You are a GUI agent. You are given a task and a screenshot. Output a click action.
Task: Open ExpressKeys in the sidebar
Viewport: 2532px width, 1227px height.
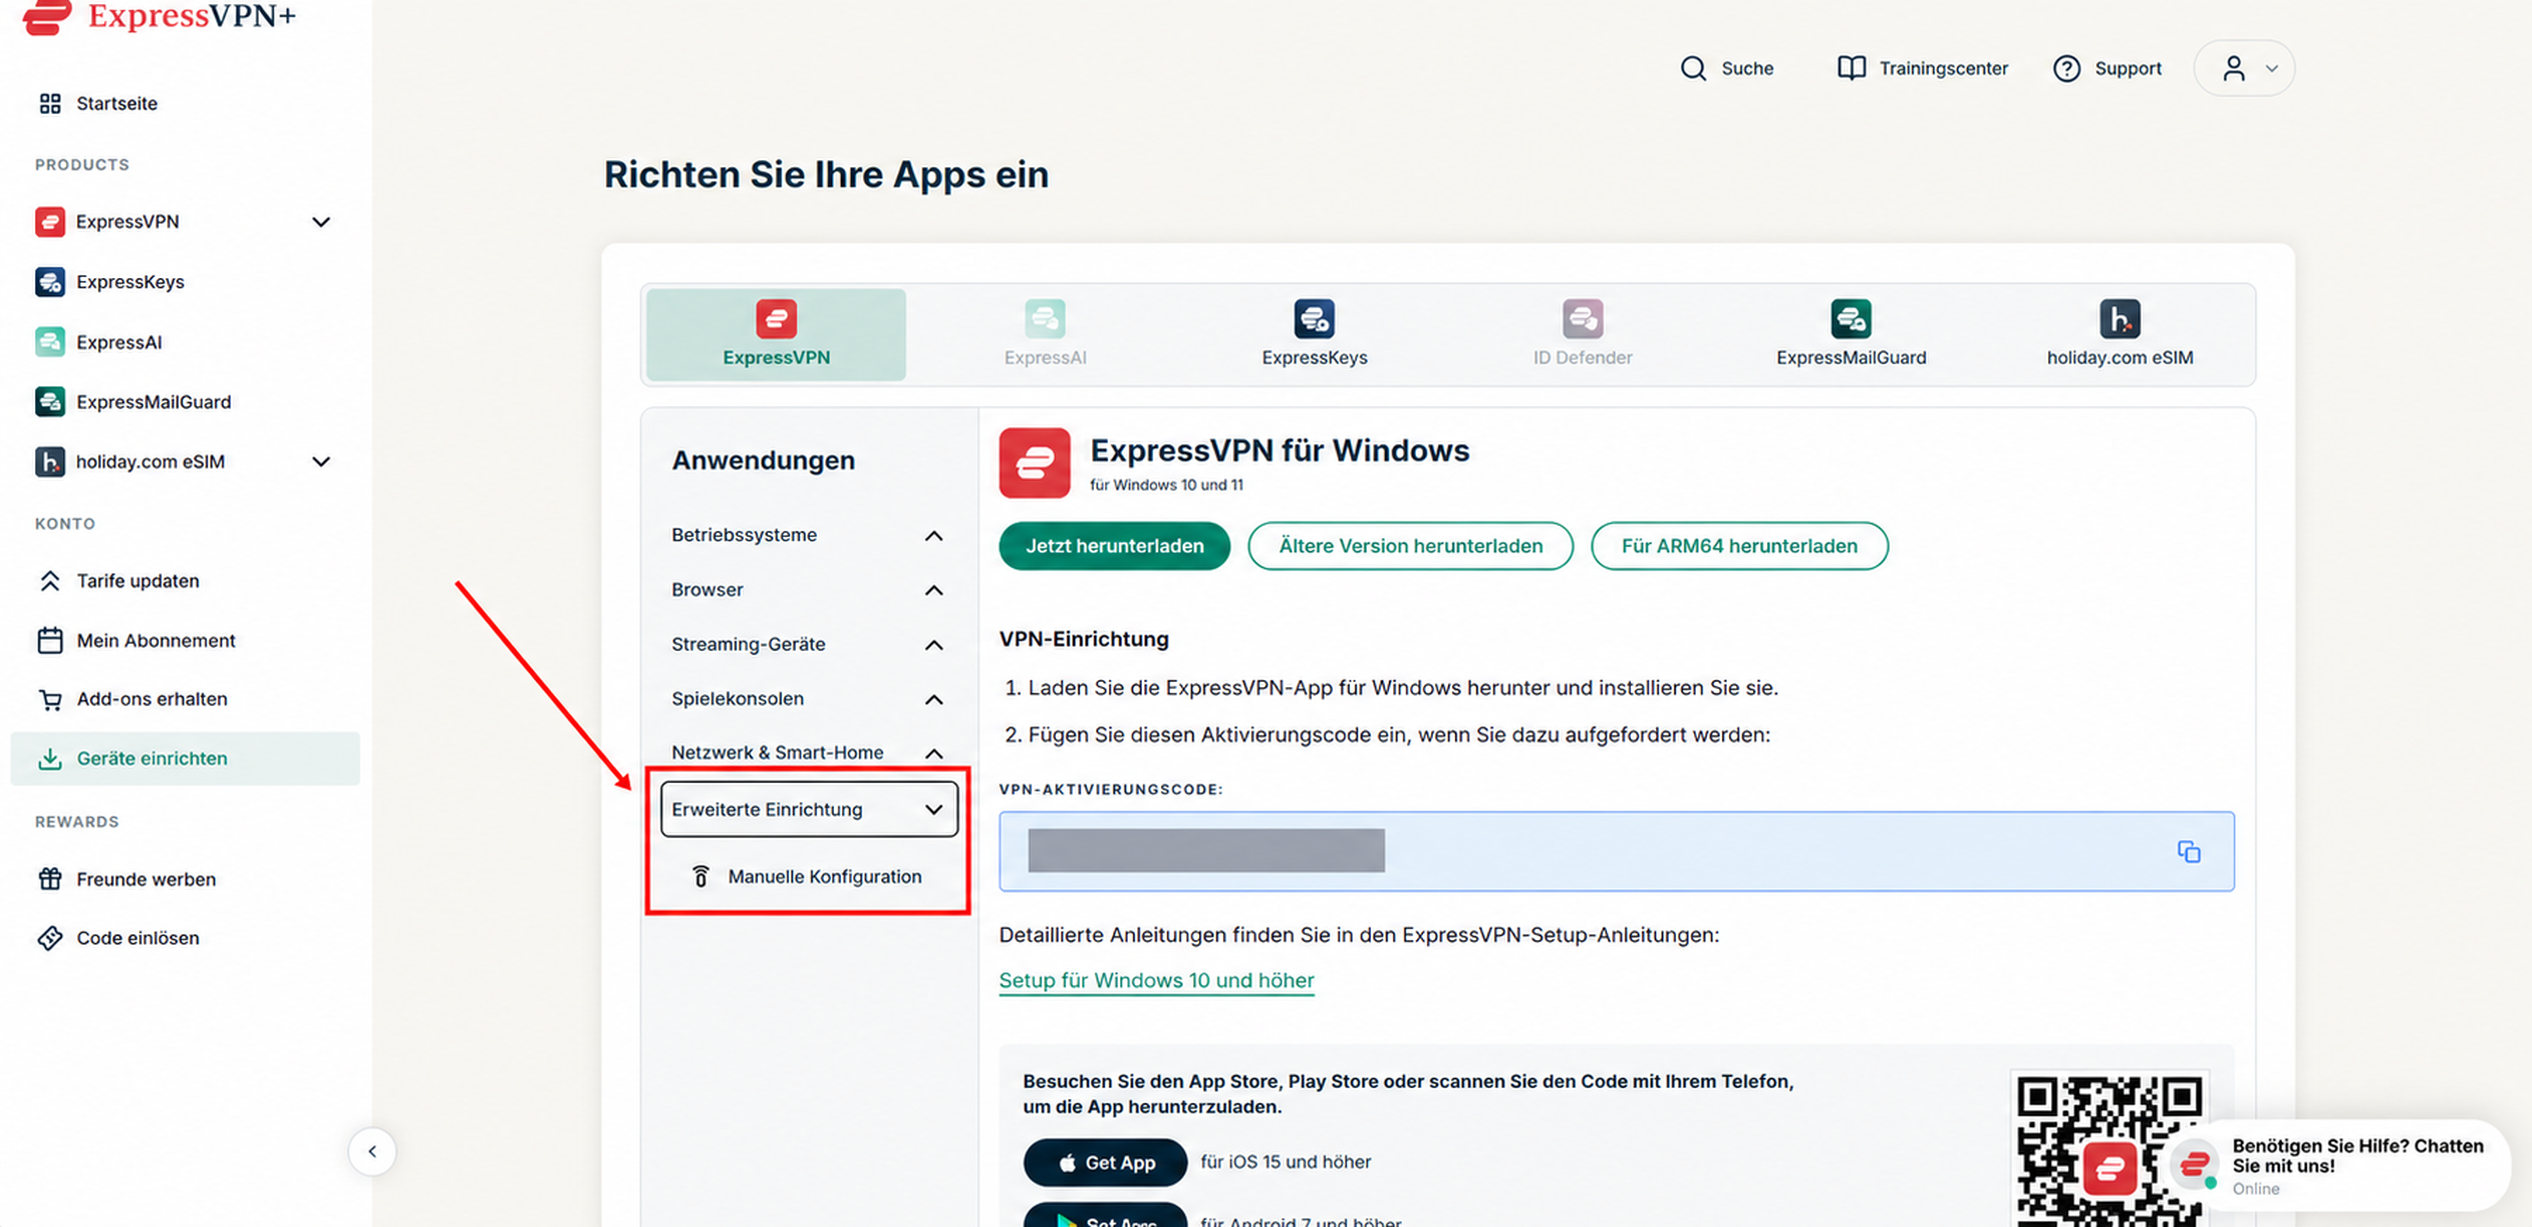pyautogui.click(x=130, y=281)
